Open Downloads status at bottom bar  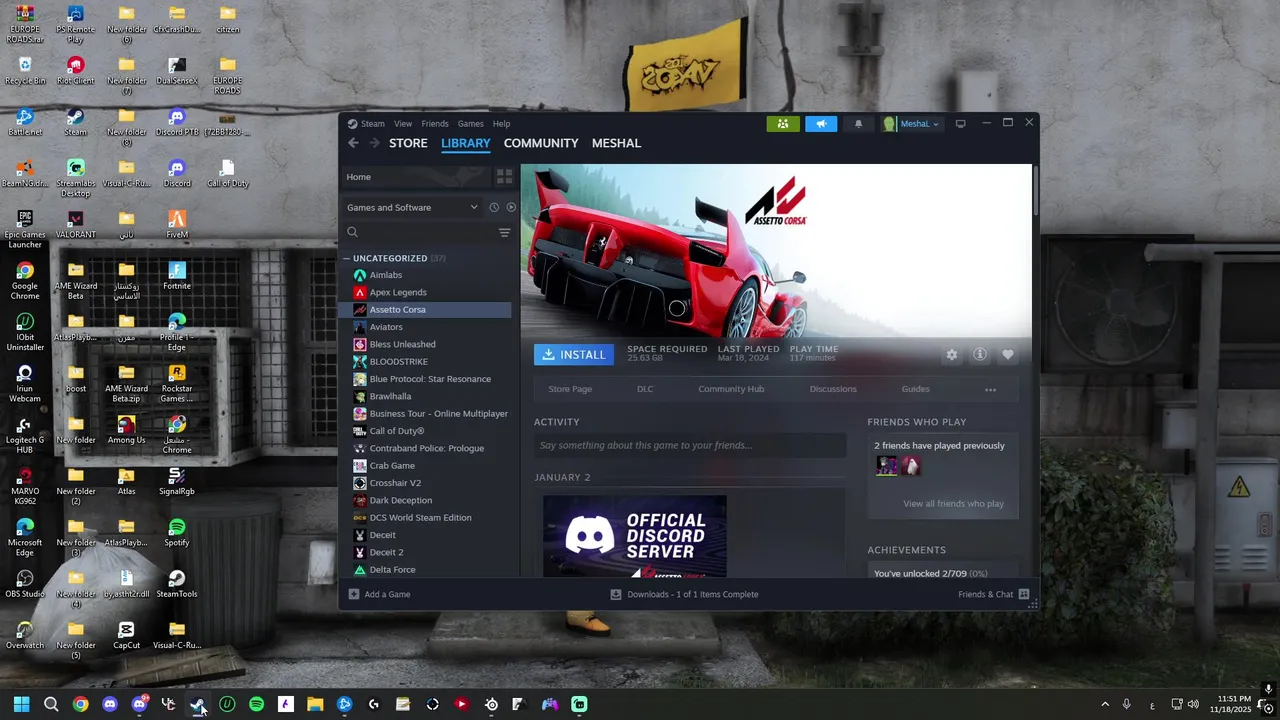[684, 594]
